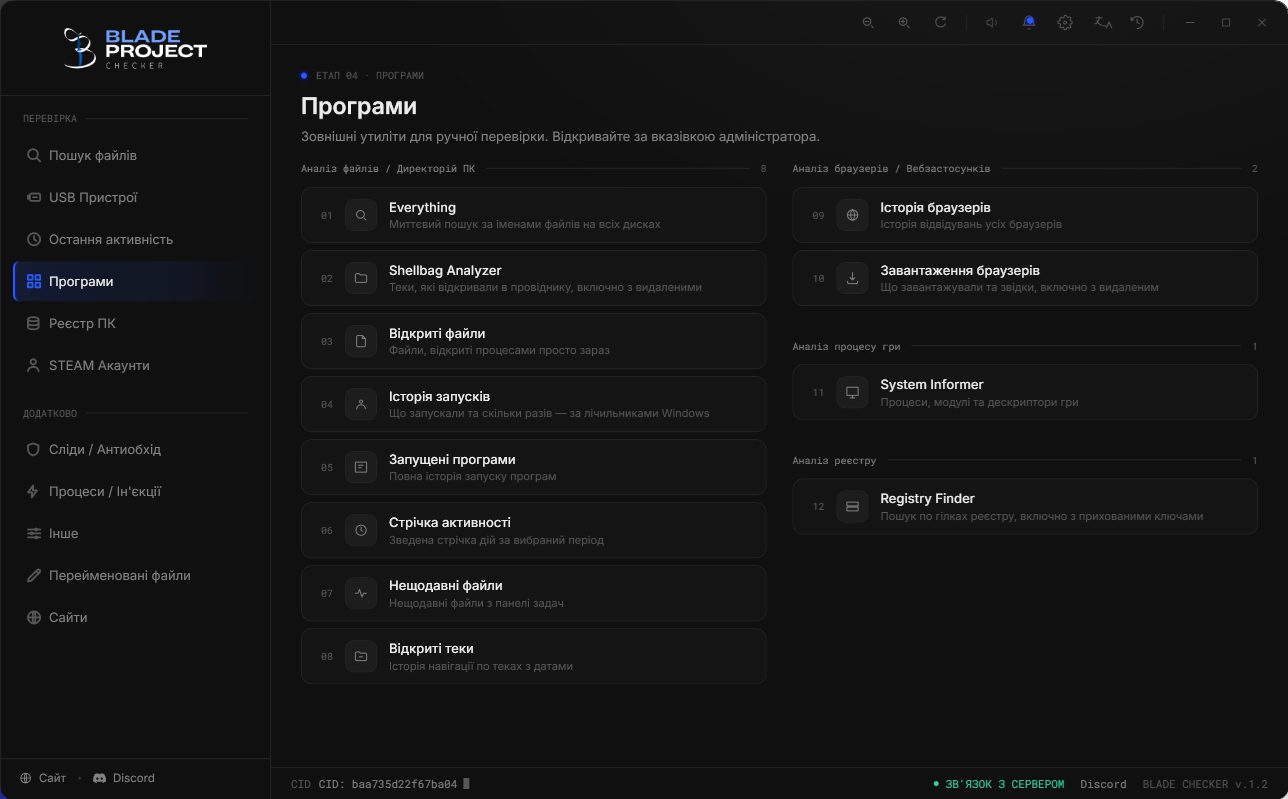Open Shellbag Analyzer tool
This screenshot has width=1288, height=799.
point(534,278)
